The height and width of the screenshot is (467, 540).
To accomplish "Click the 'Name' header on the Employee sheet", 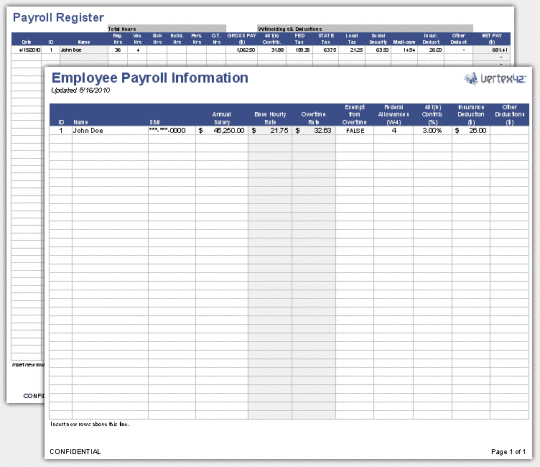I will pos(81,122).
